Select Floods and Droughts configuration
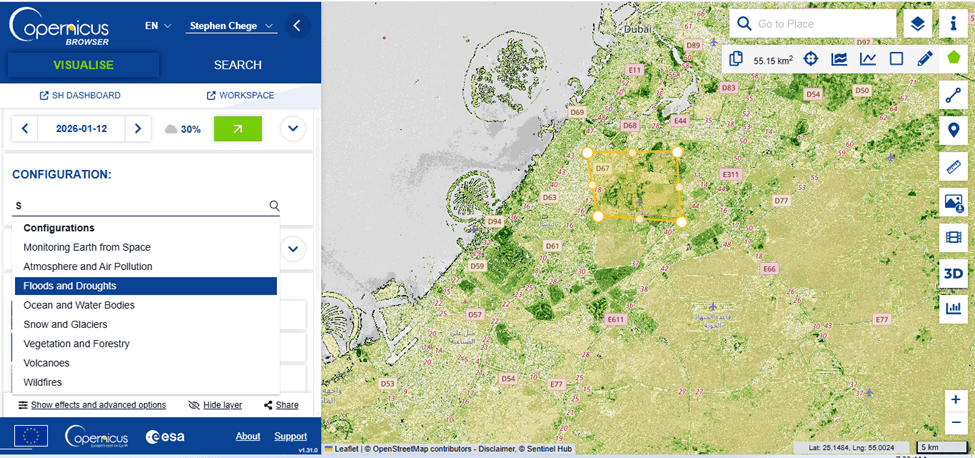 (146, 286)
